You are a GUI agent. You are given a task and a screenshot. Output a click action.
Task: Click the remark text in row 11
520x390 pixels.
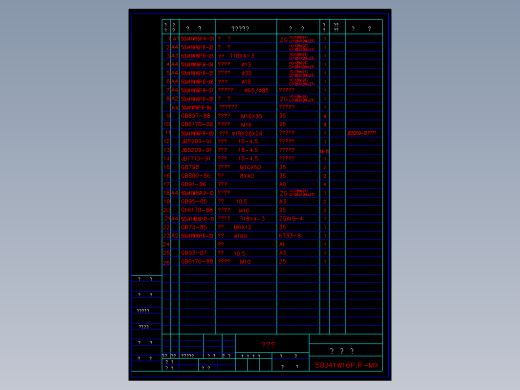point(362,133)
